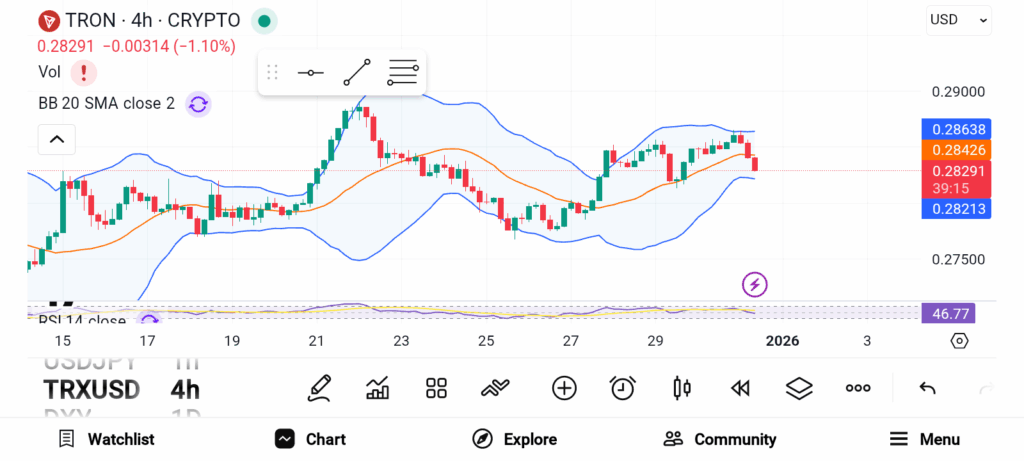Toggle the green market status dot
The height and width of the screenshot is (461, 1024).
pos(263,20)
